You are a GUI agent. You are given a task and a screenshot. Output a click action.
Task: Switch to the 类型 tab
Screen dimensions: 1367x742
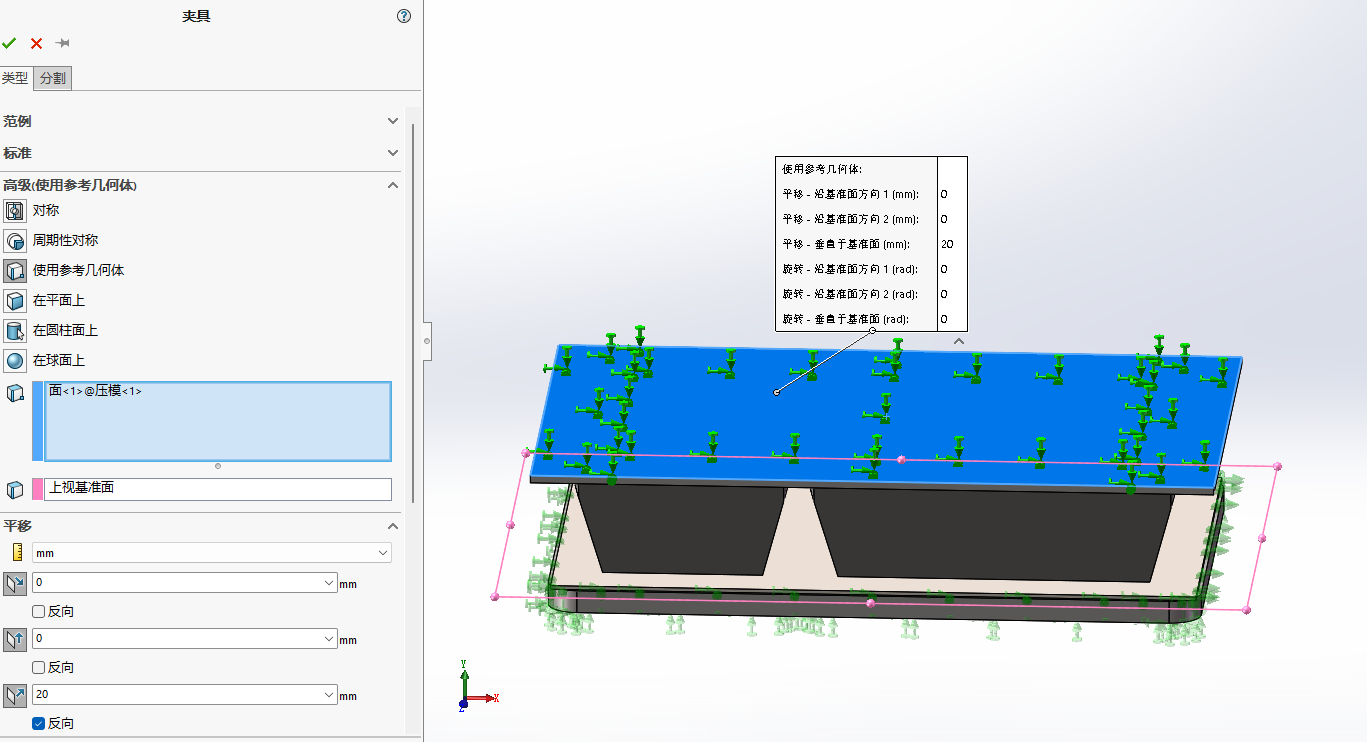(x=15, y=78)
